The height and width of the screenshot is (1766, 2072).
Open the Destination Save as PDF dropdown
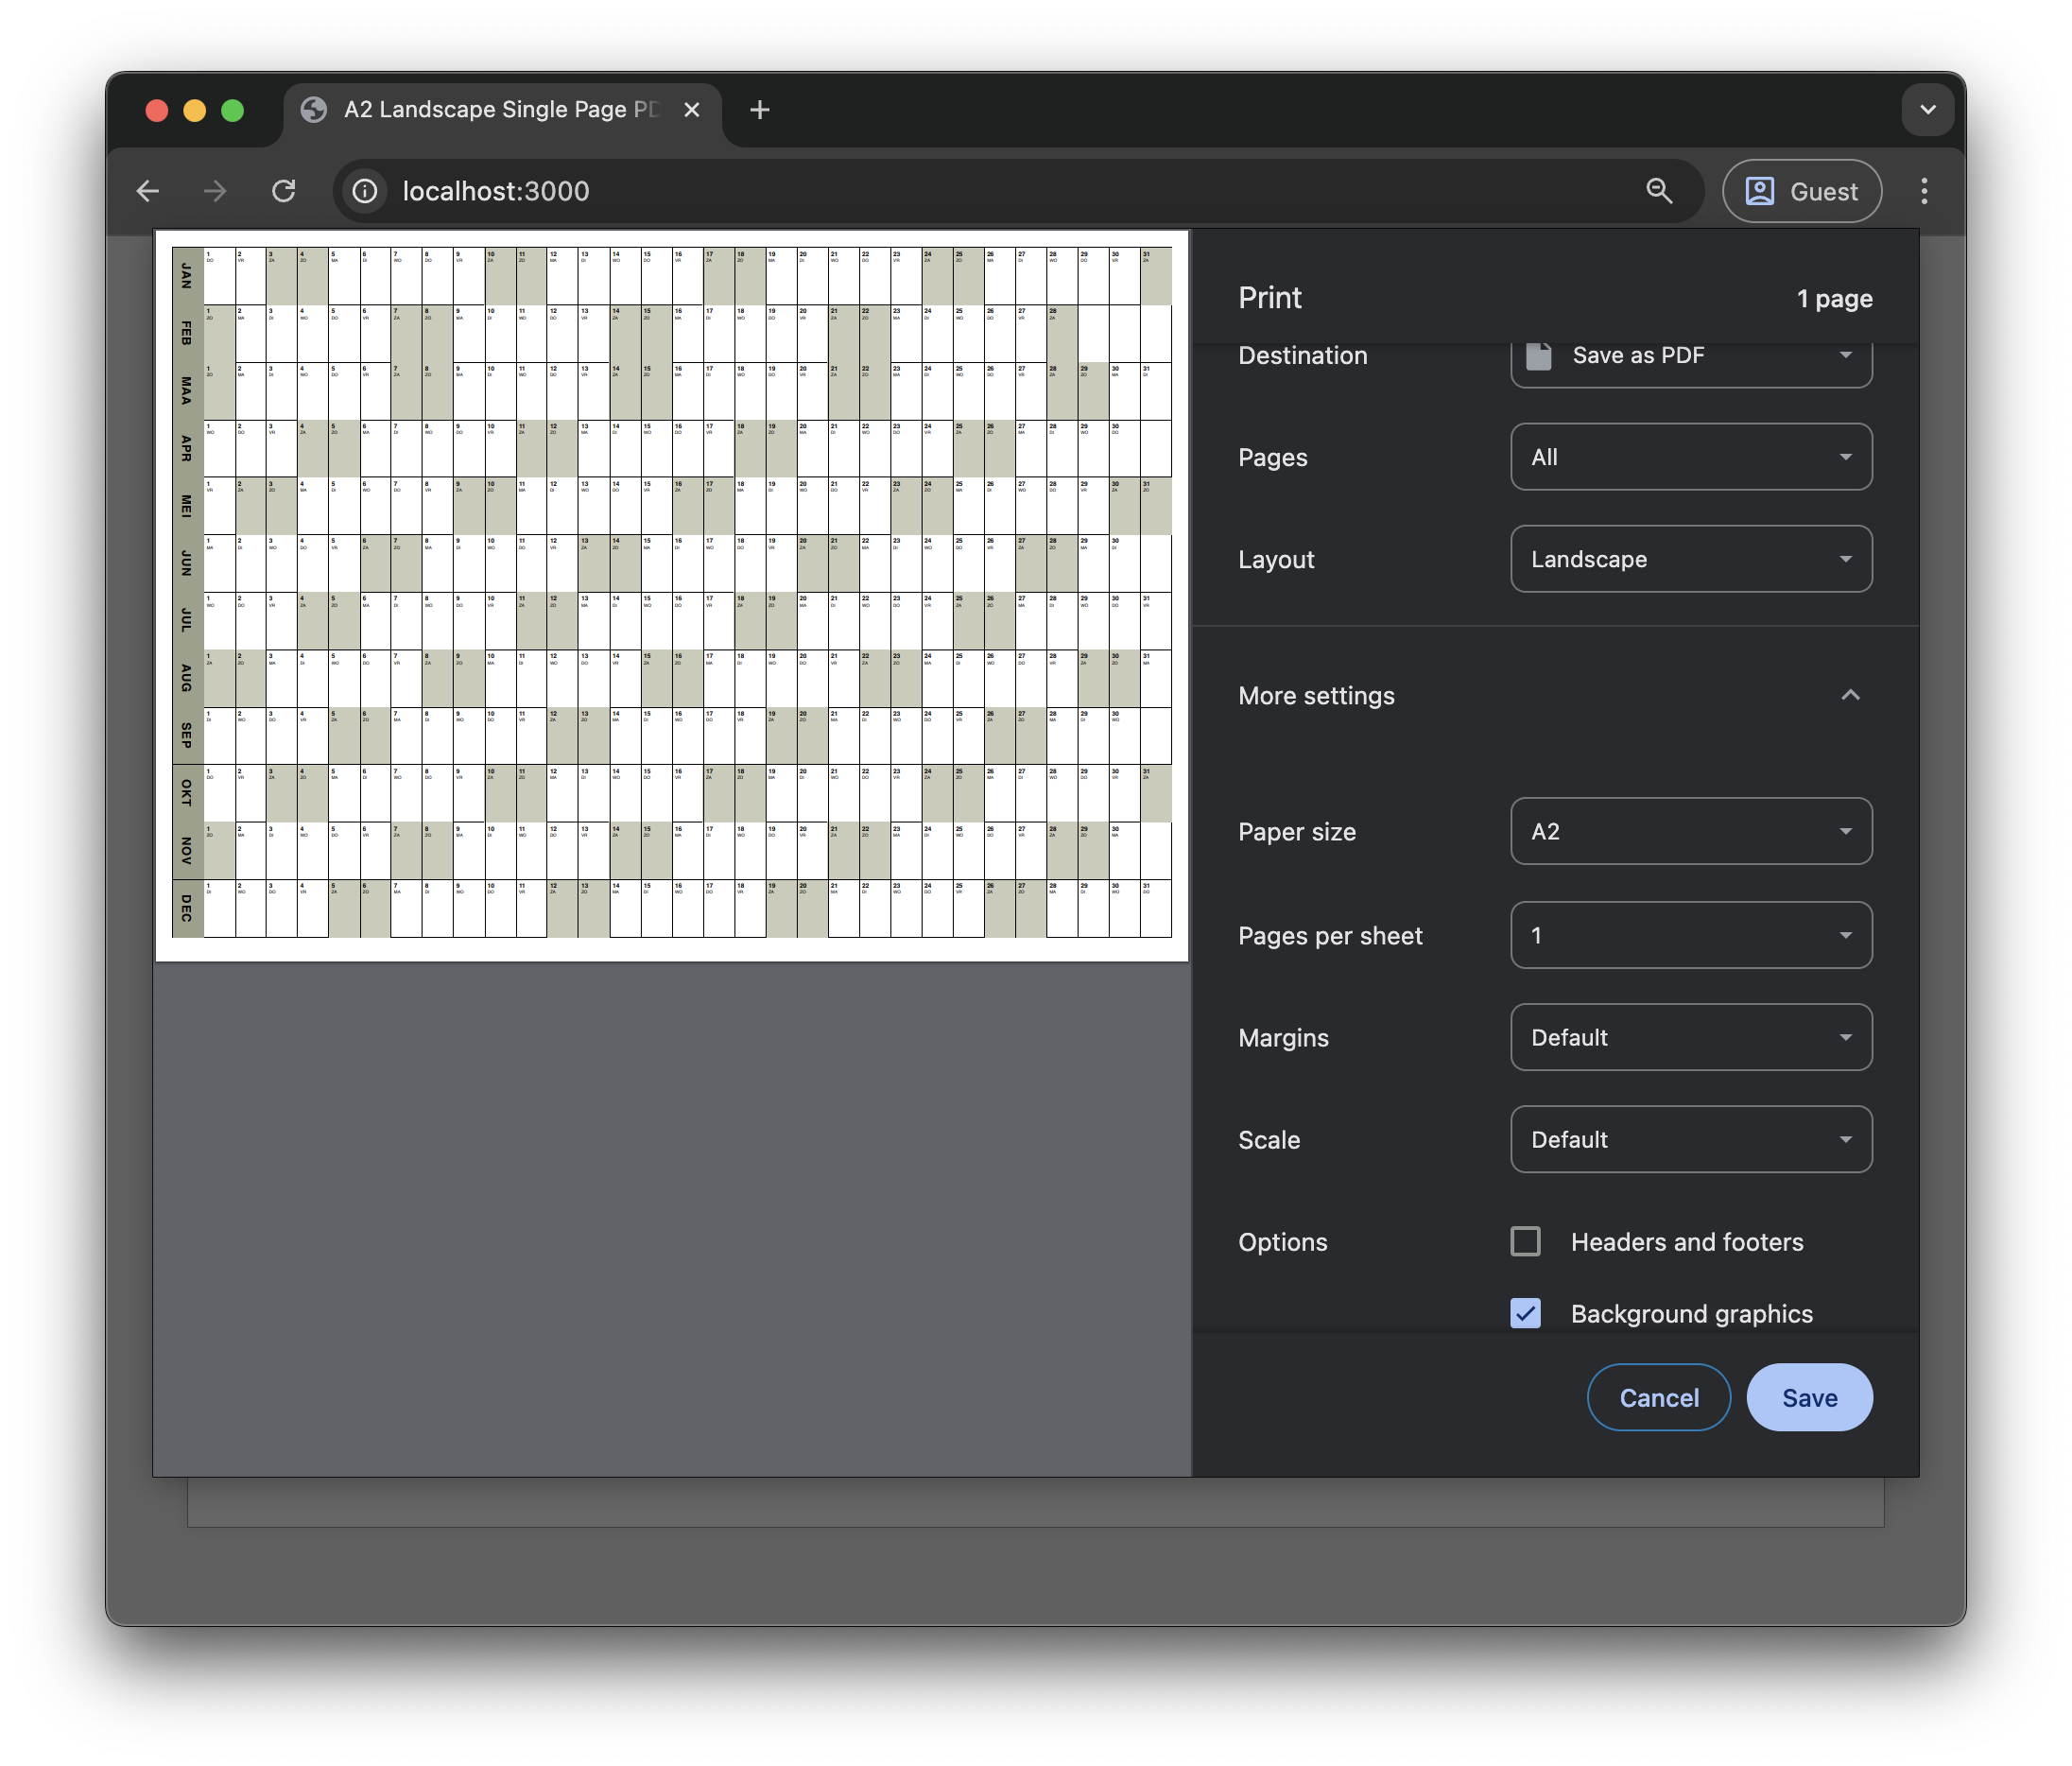pos(1691,356)
